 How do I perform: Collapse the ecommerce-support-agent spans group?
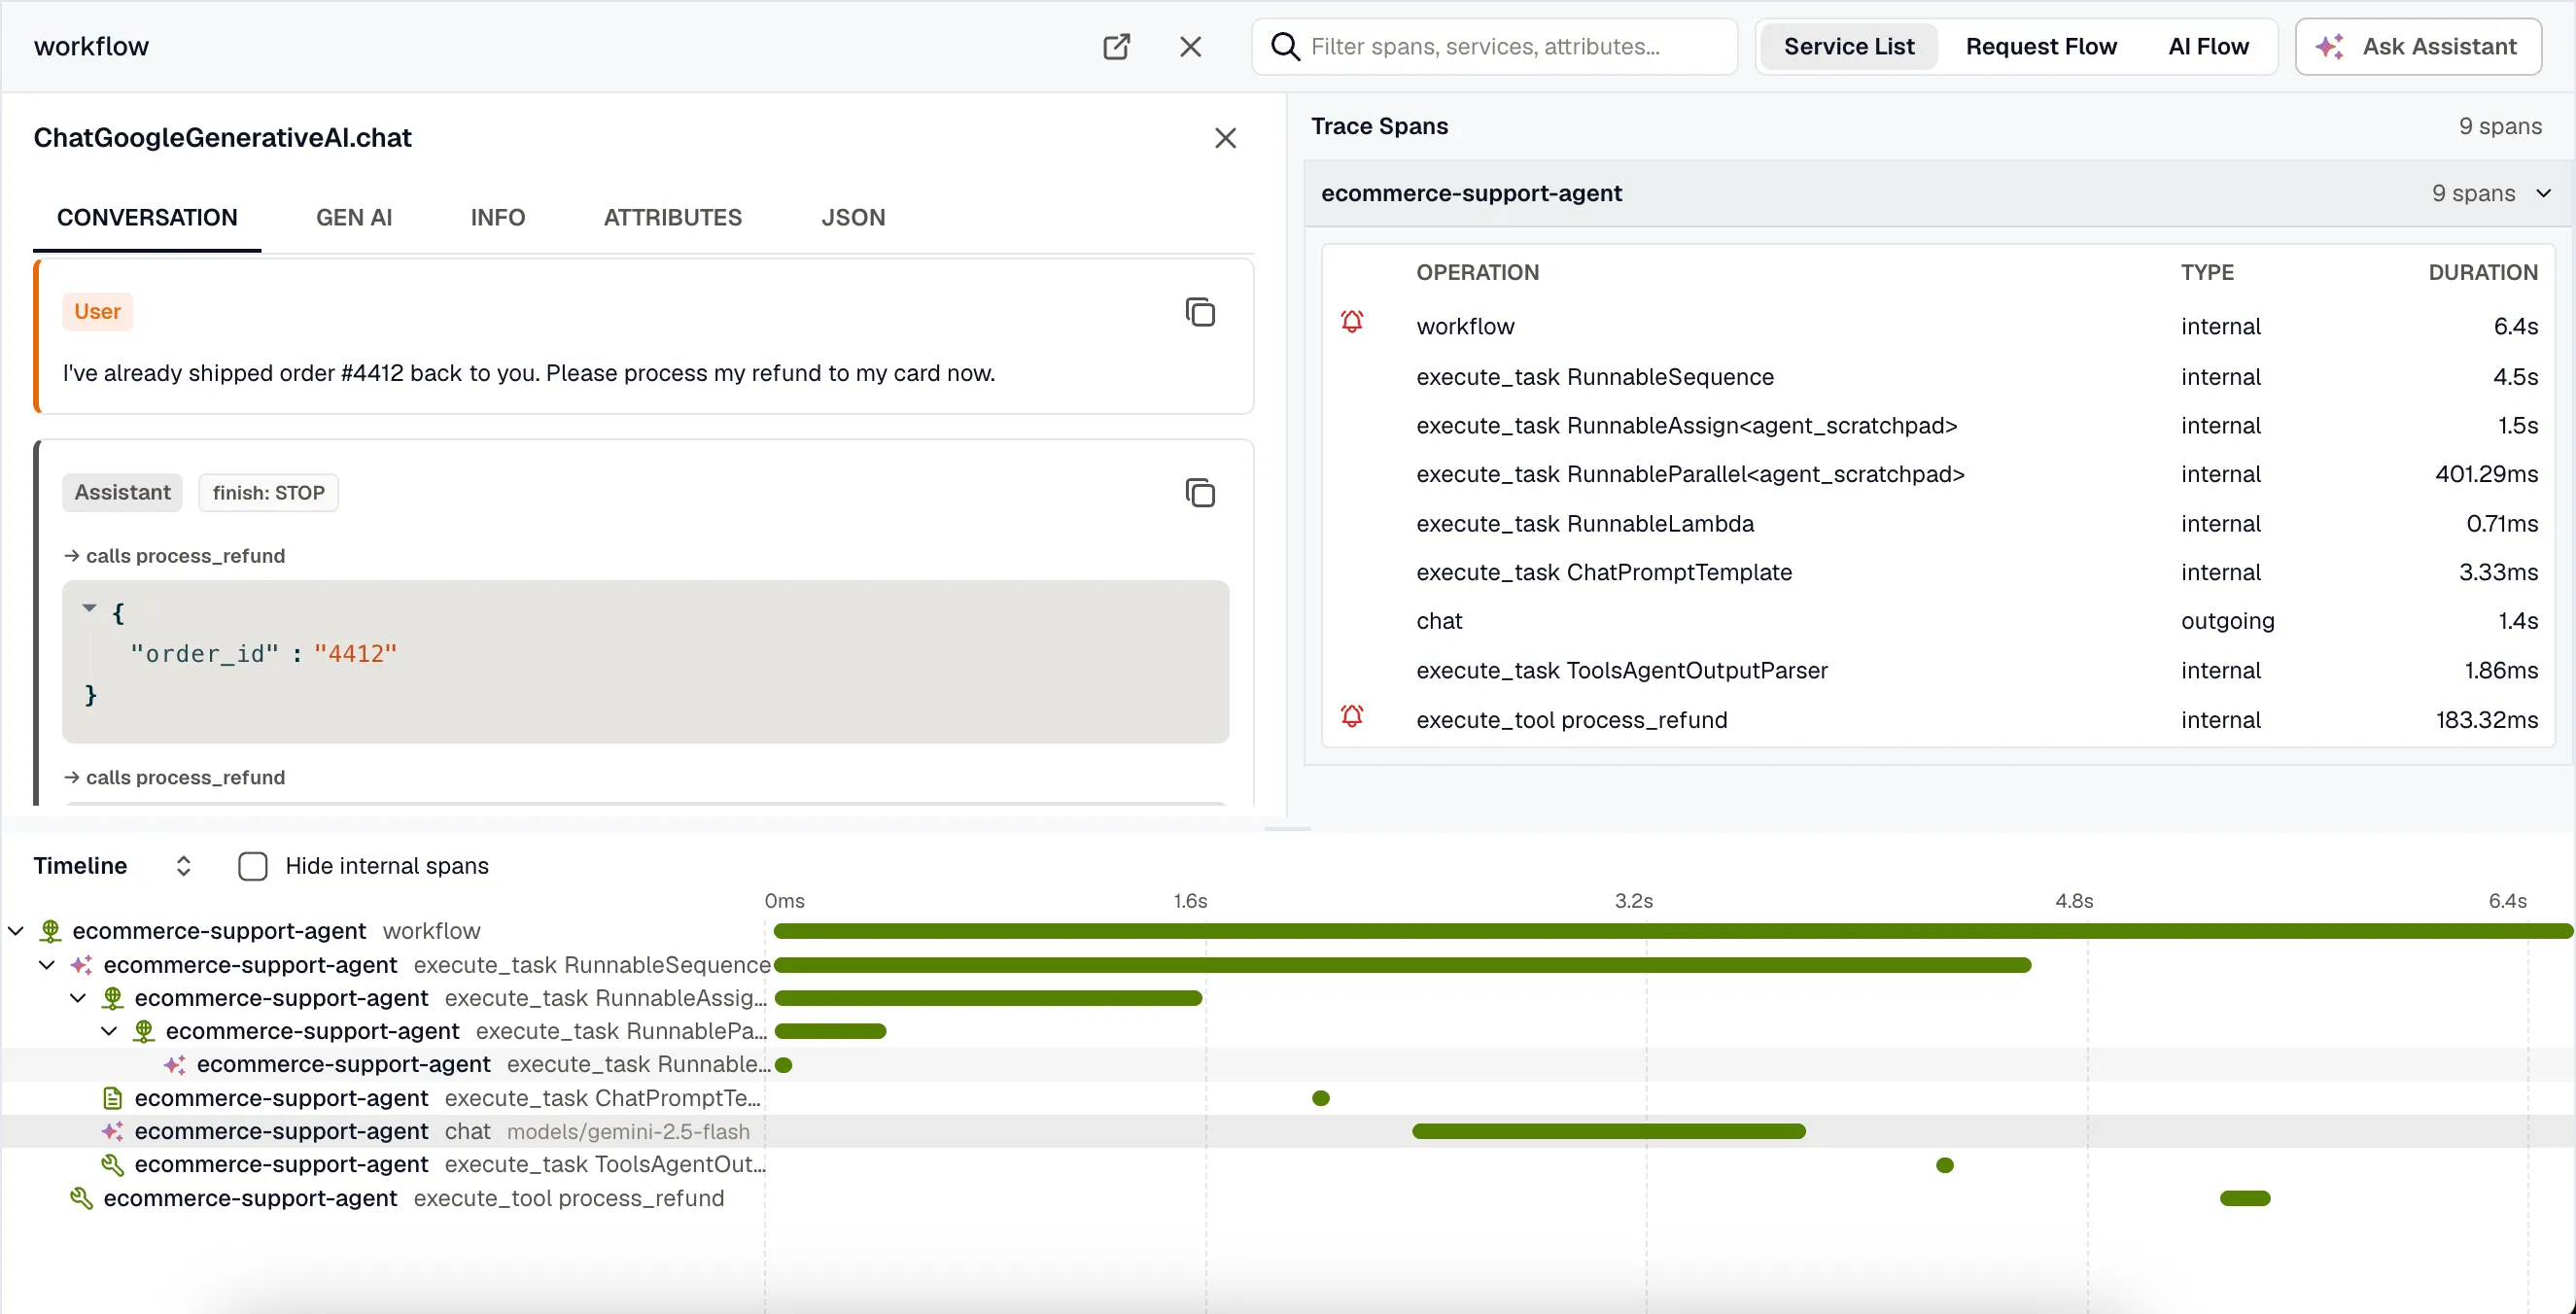point(2544,193)
